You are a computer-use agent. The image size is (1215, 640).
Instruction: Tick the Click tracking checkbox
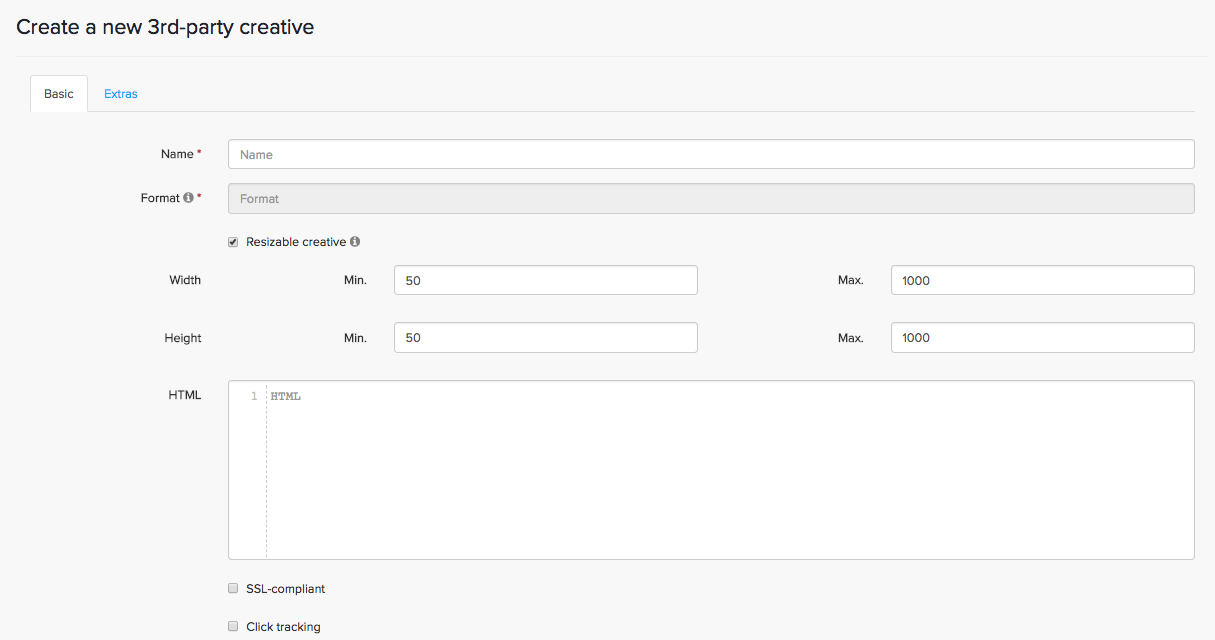pos(233,627)
